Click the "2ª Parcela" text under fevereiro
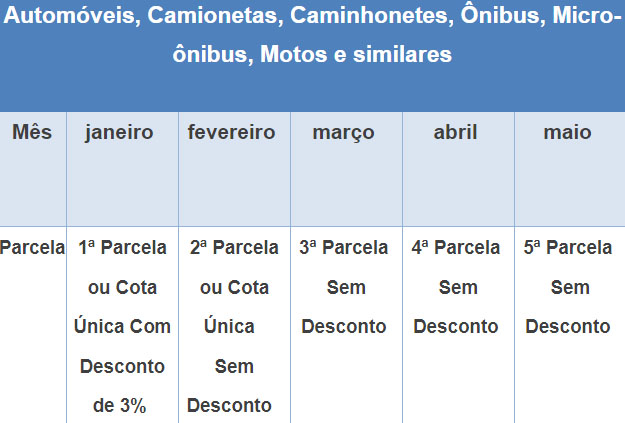Viewport: 625px width, 423px height. tap(234, 248)
